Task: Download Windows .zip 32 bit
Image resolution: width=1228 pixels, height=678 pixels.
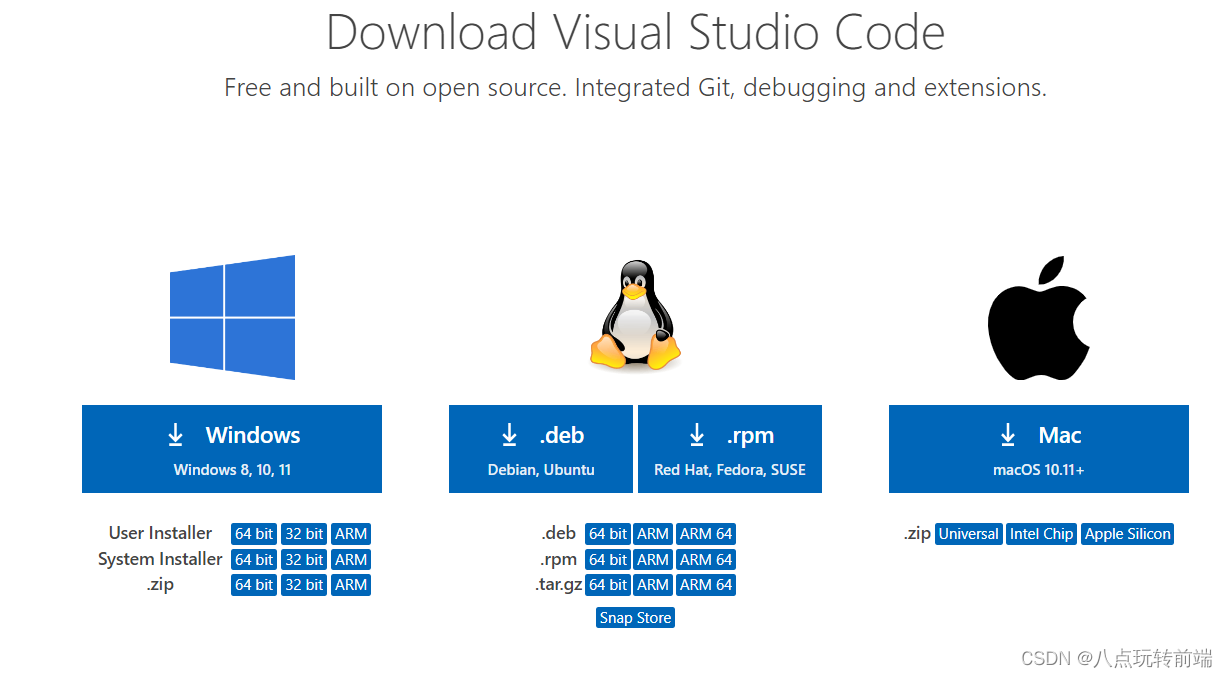Action: (303, 585)
